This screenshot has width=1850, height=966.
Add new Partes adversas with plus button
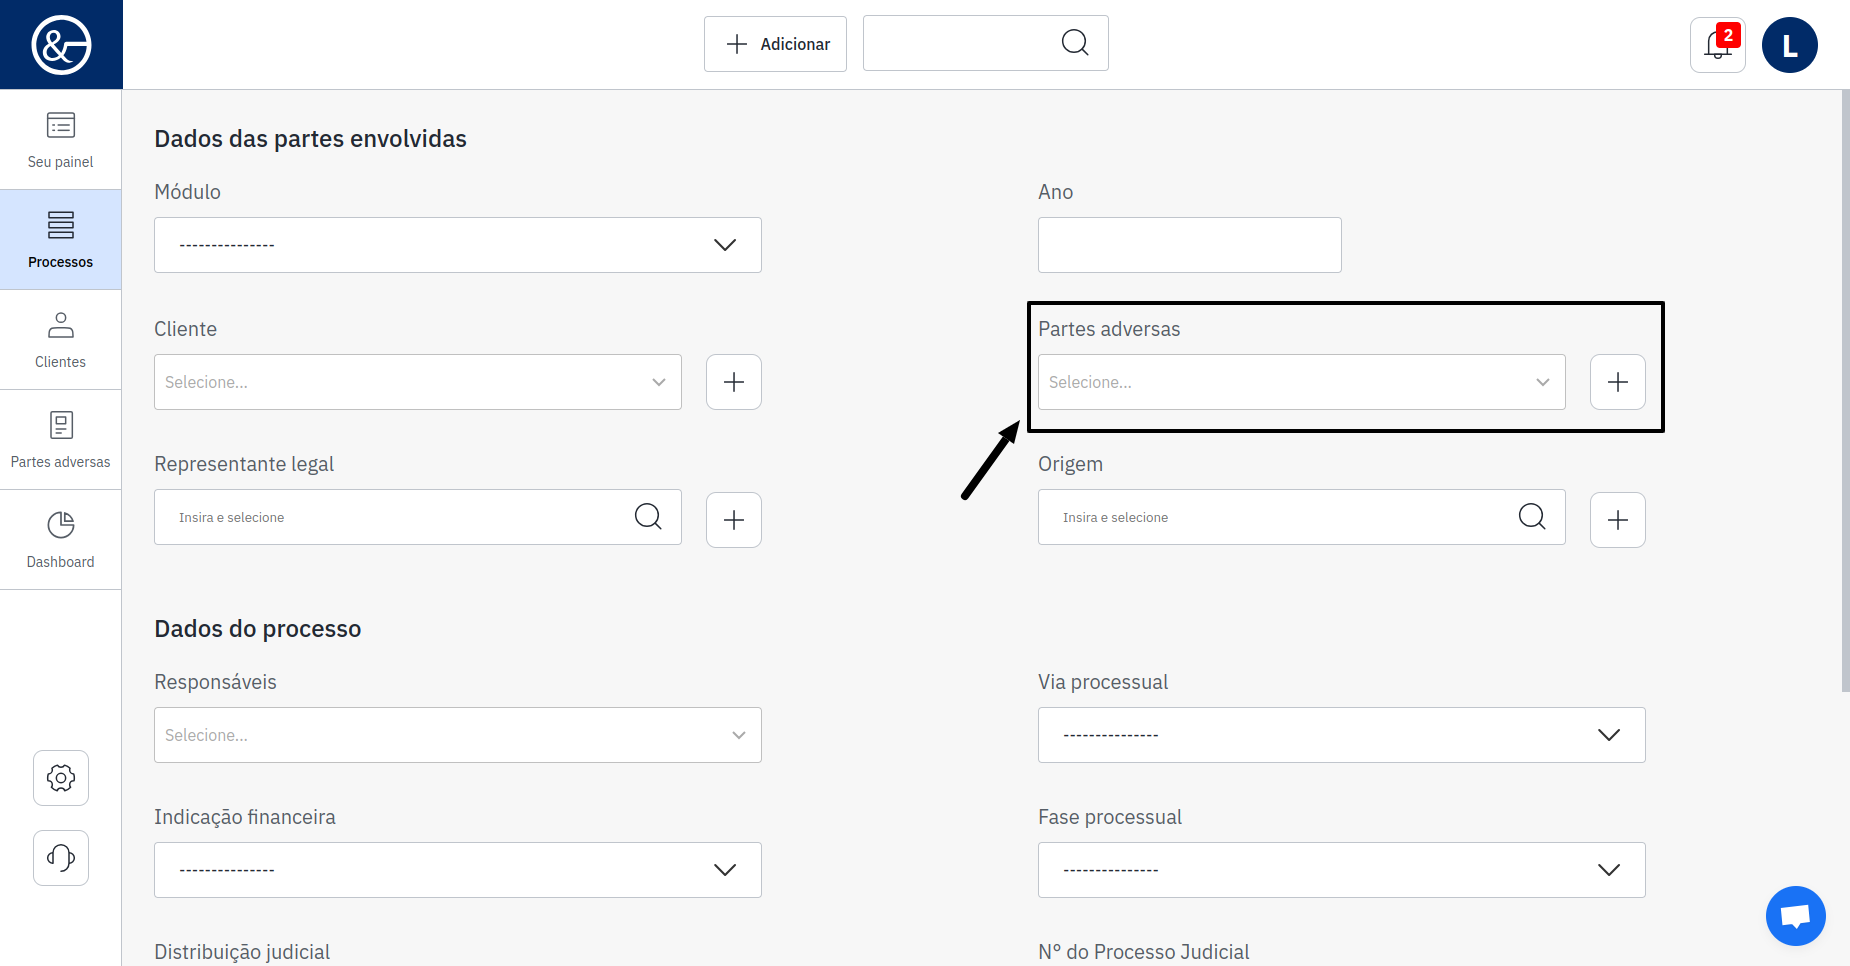[1617, 382]
